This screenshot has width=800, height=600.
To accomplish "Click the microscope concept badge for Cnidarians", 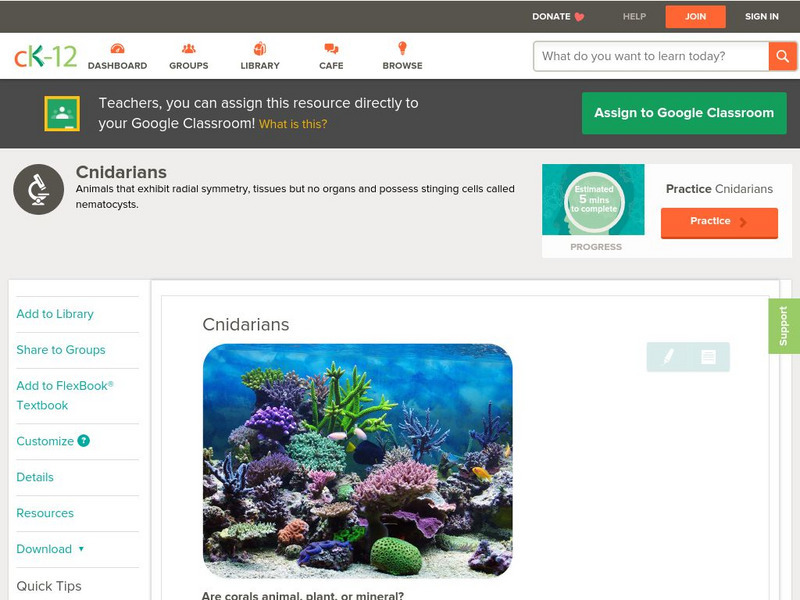I will (x=37, y=189).
